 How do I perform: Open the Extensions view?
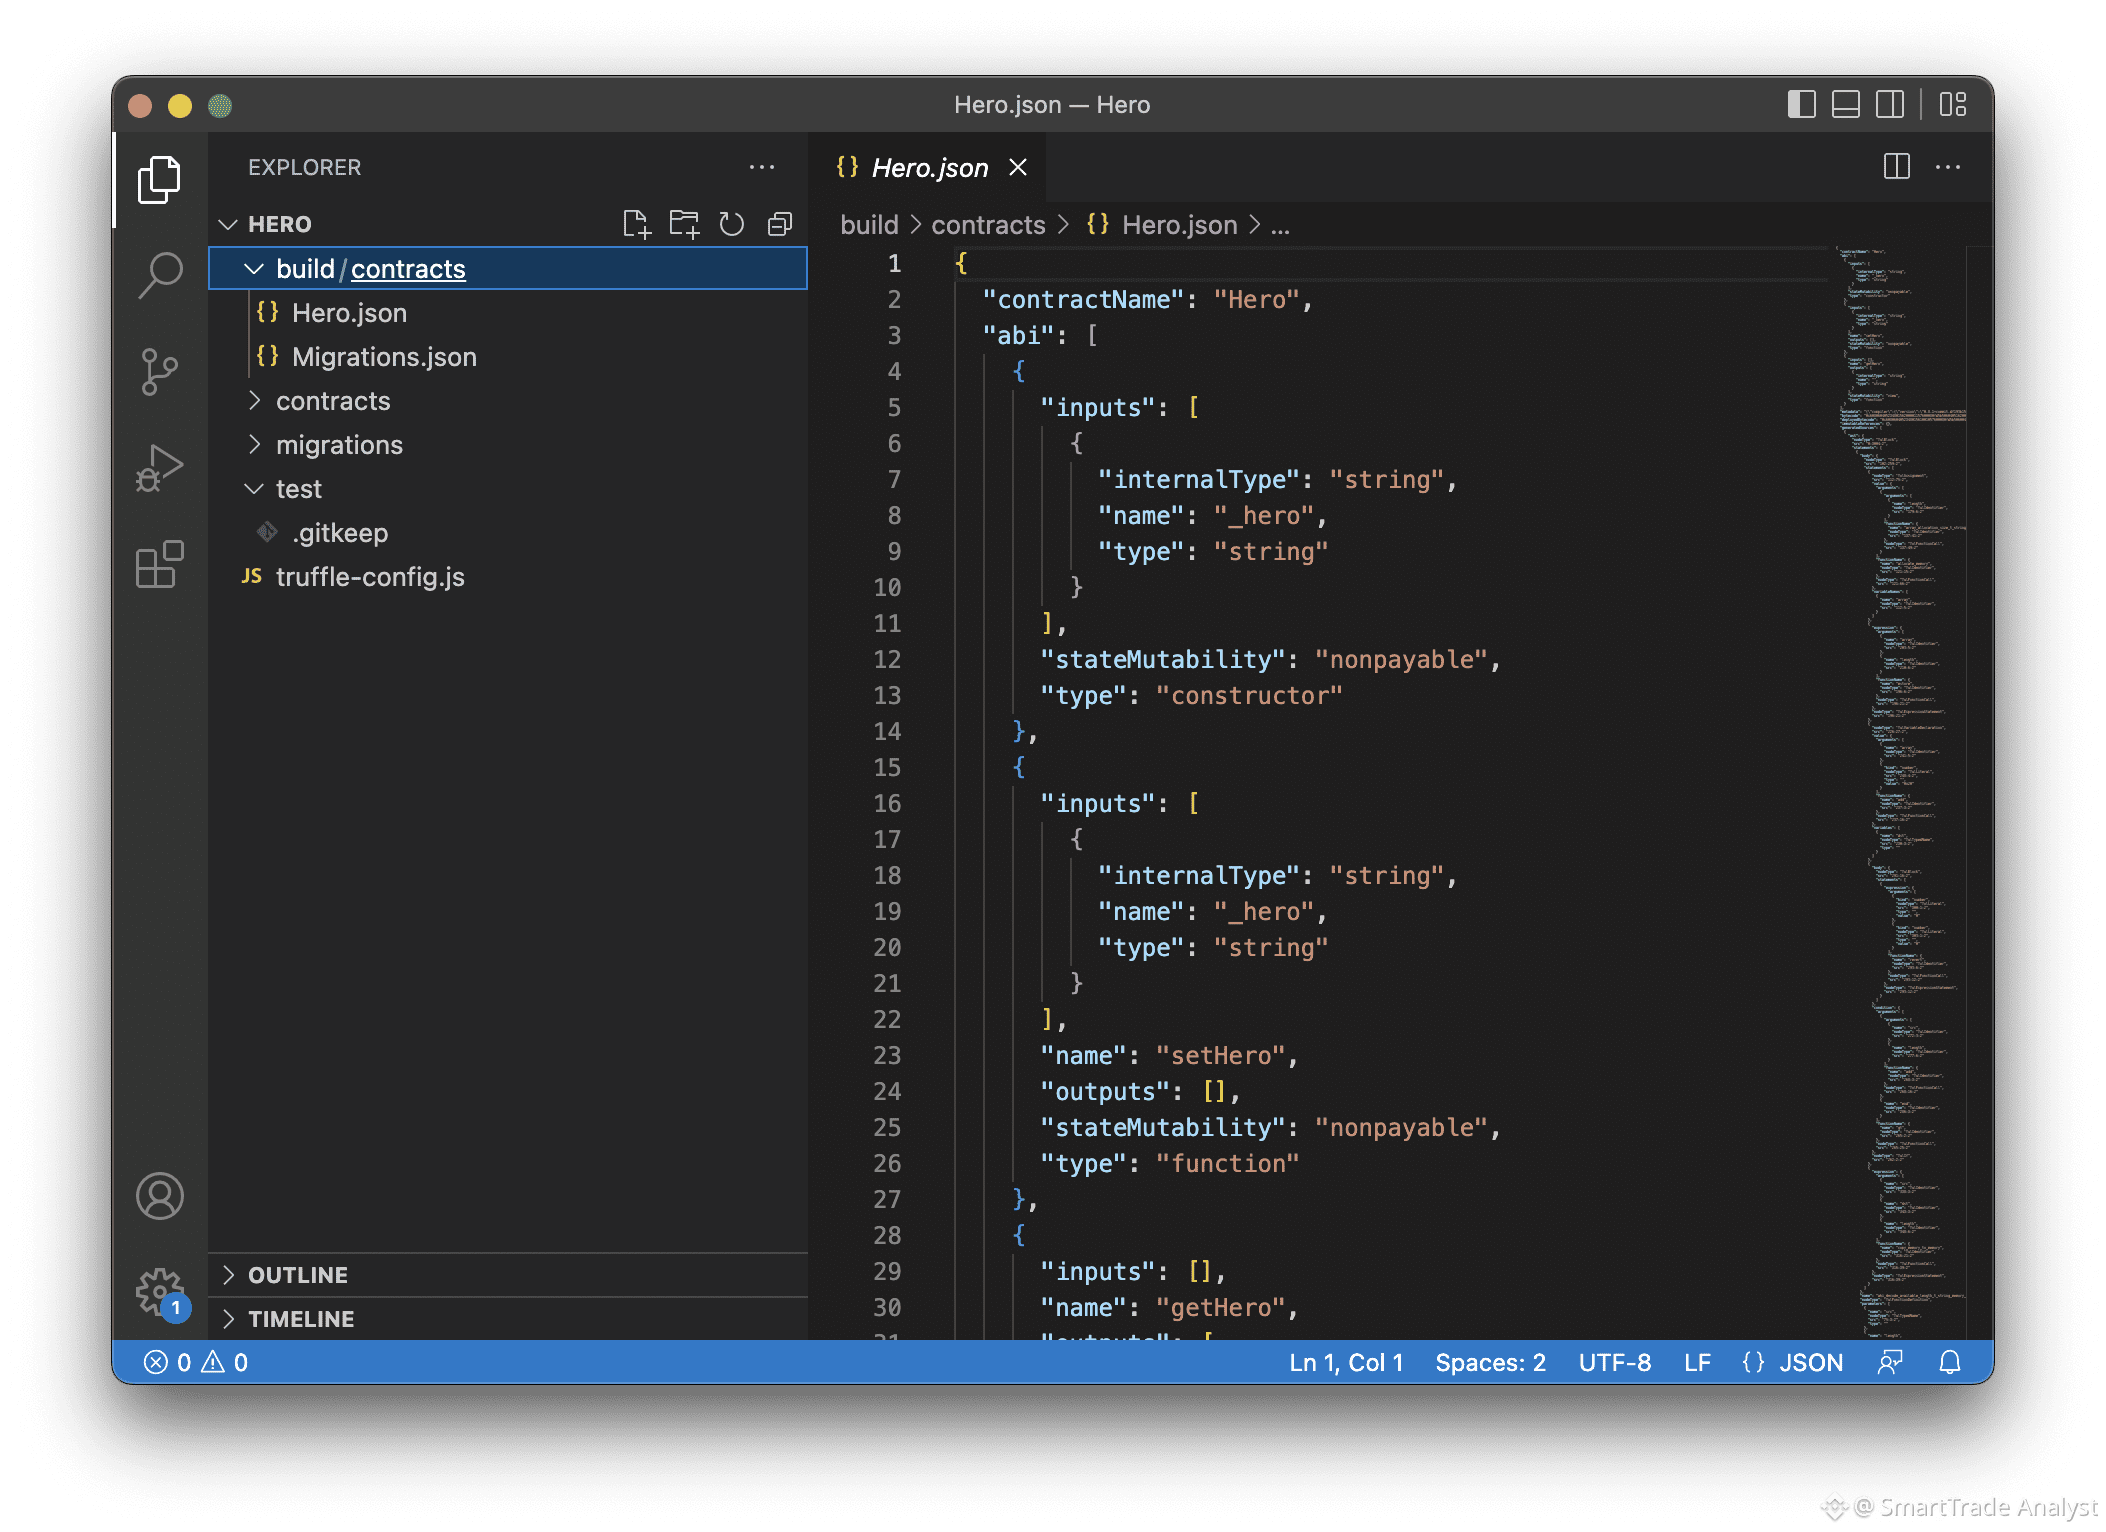(160, 565)
